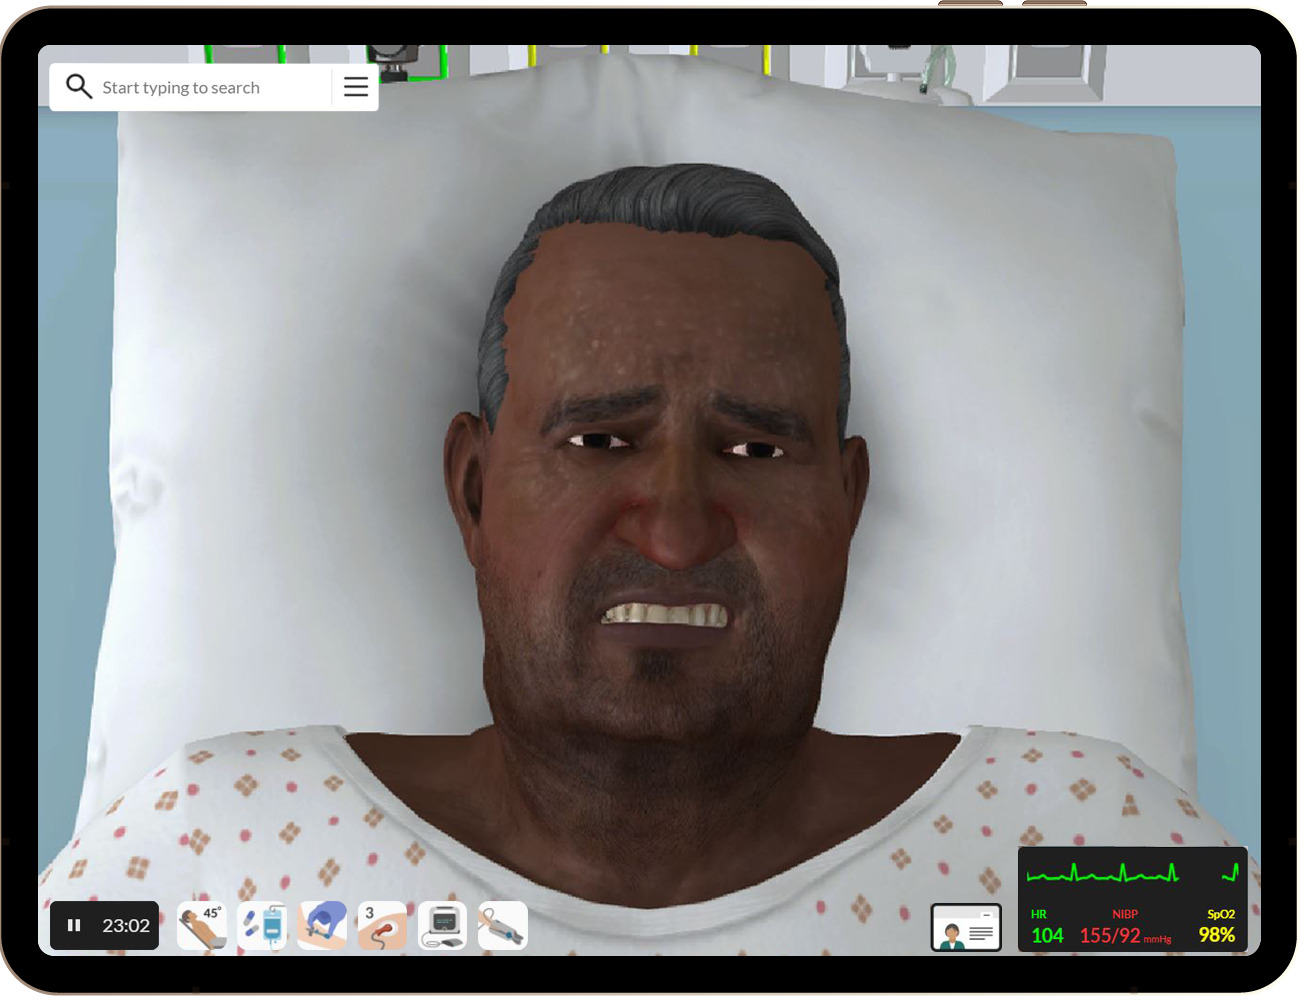The width and height of the screenshot is (1309, 1002).
Task: Click the SpO2 98% reading
Action: click(x=1217, y=935)
